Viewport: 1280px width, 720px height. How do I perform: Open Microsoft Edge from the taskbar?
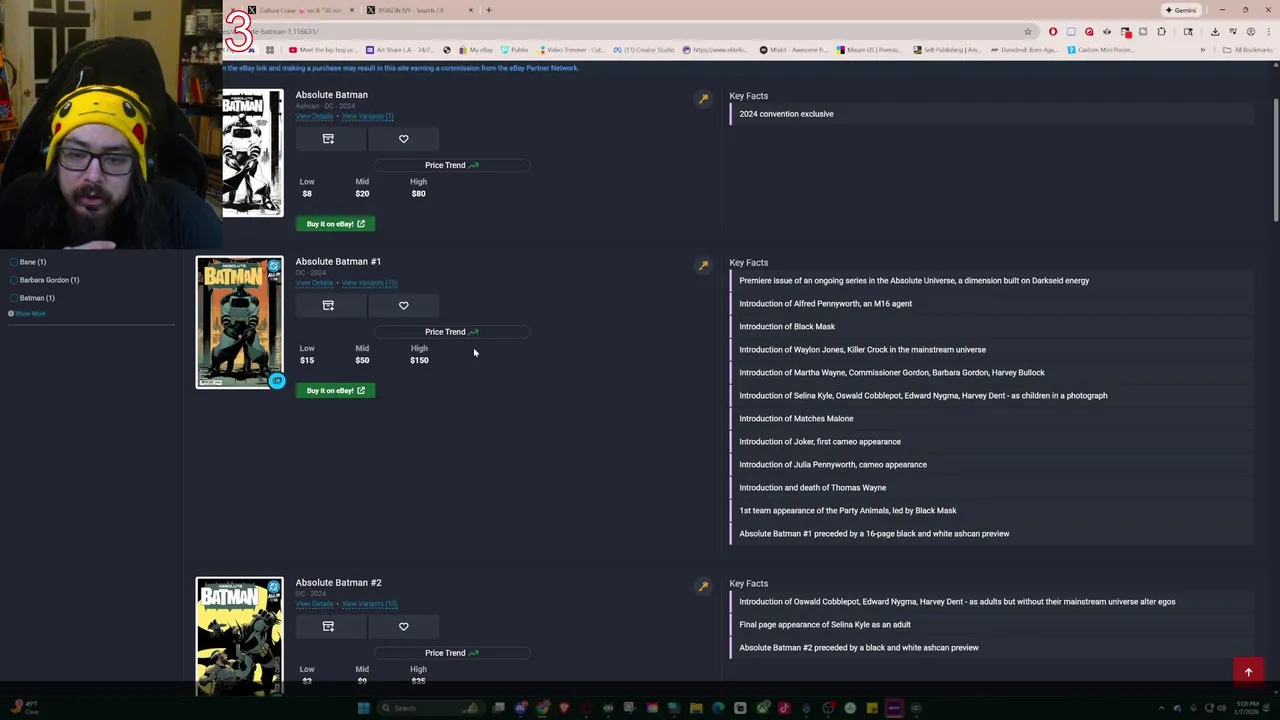(718, 708)
